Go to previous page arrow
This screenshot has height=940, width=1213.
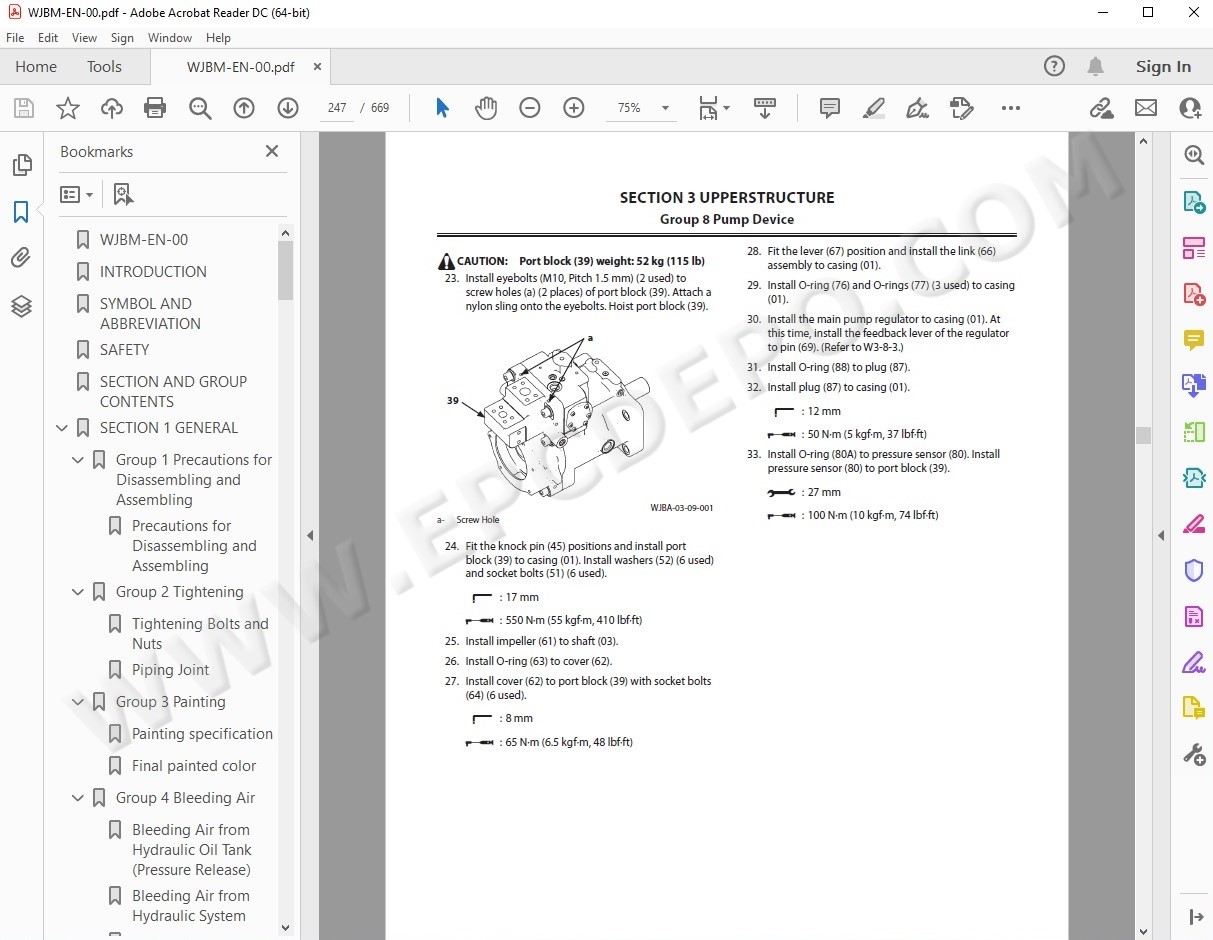click(x=244, y=108)
